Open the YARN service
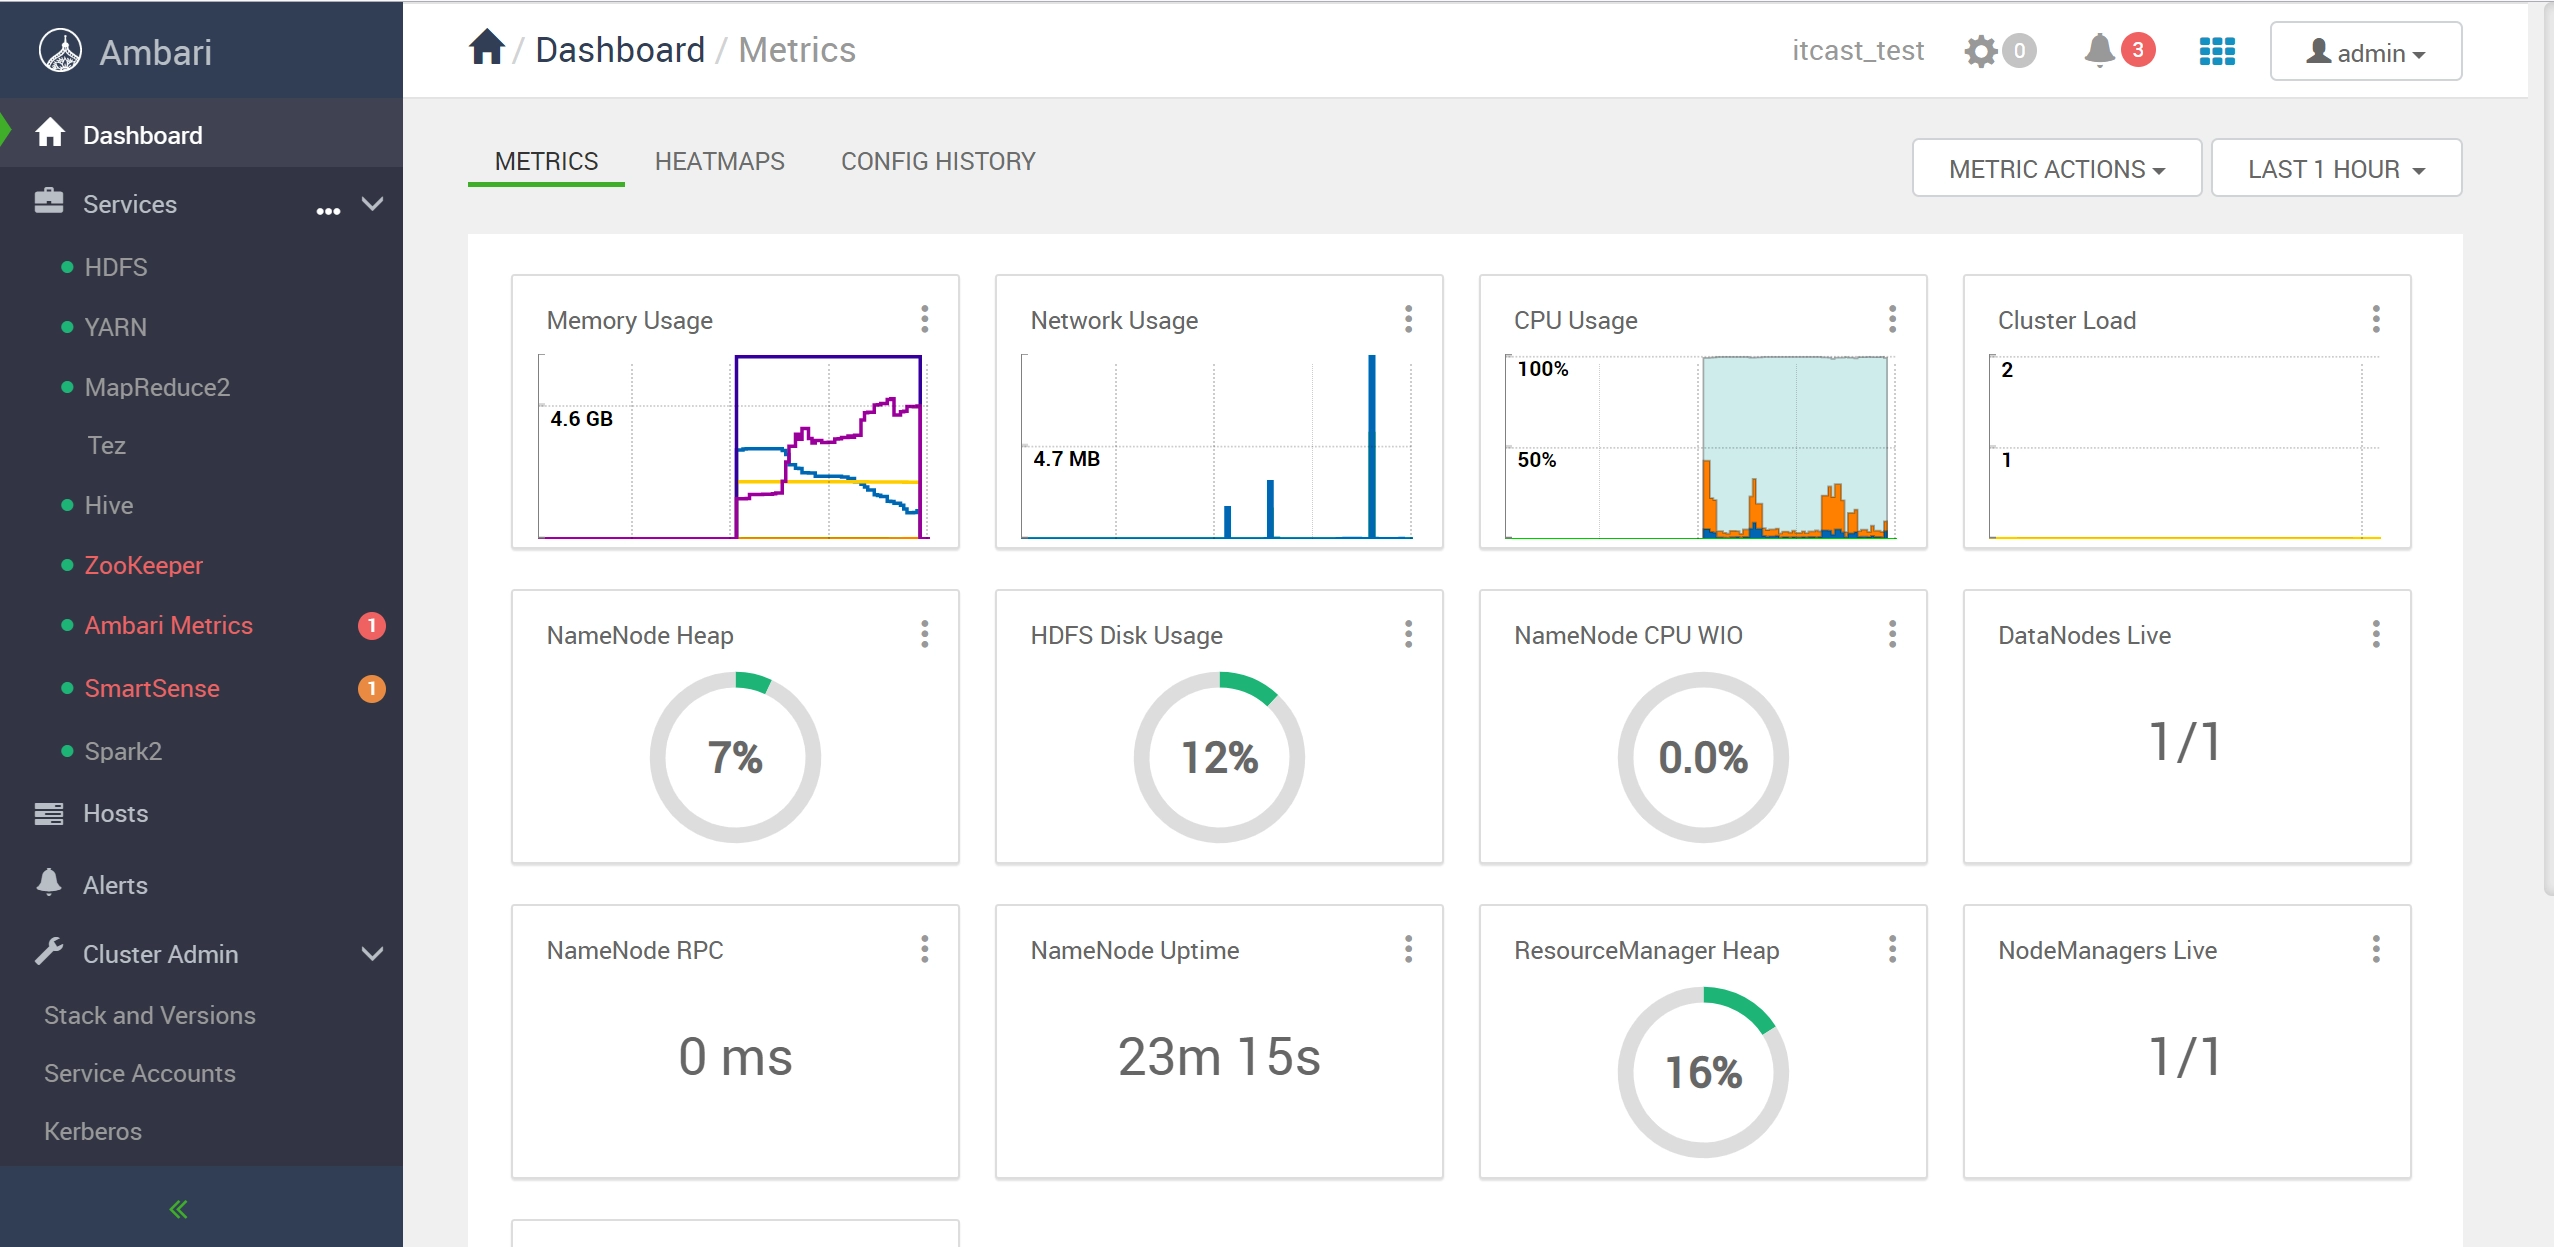The image size is (2554, 1247). (x=116, y=327)
